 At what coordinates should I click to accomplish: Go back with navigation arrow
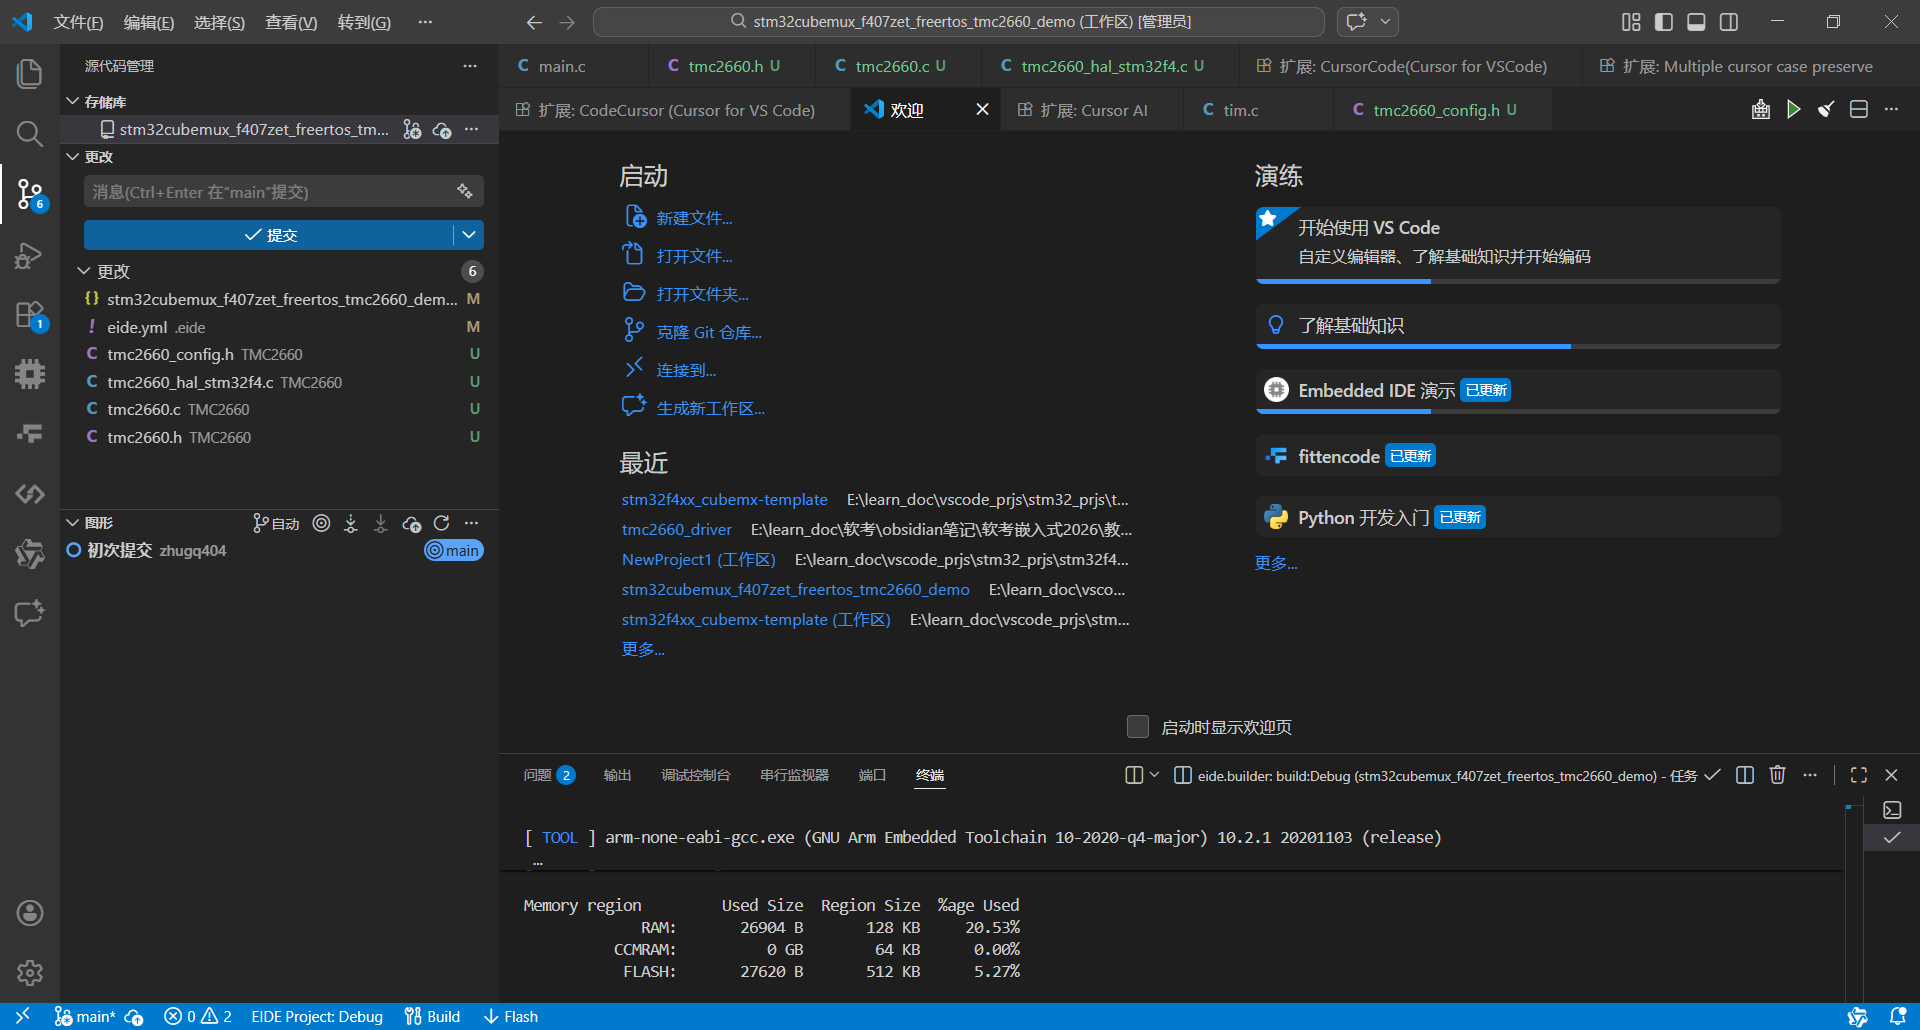tap(534, 22)
